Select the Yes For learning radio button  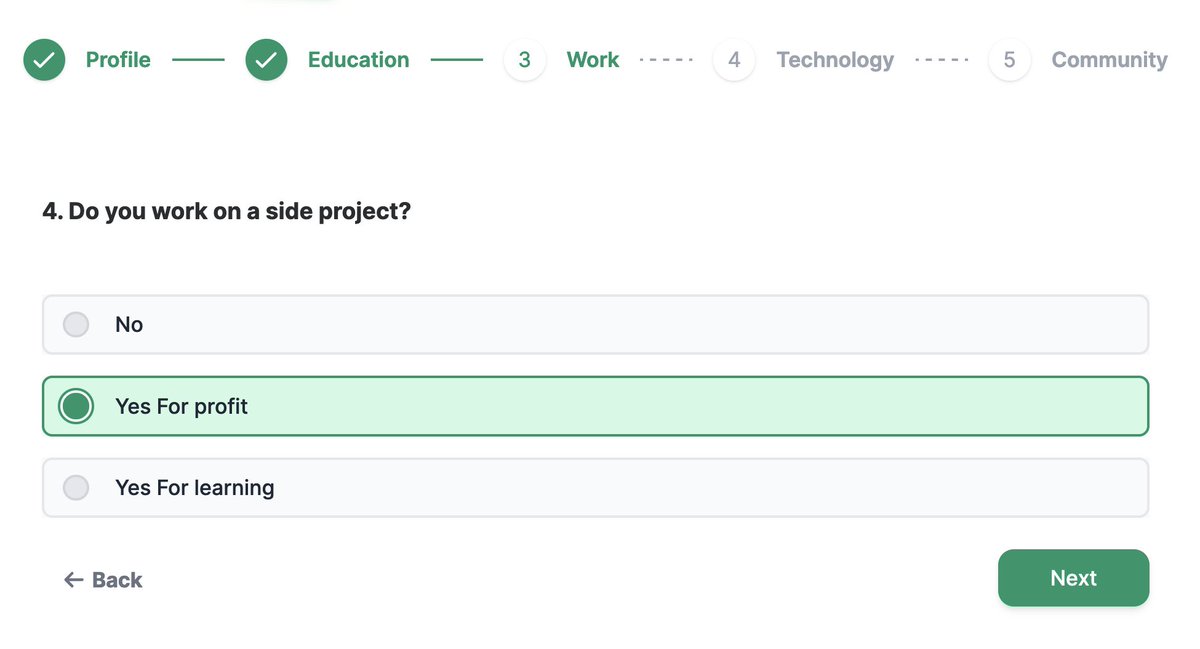point(76,488)
